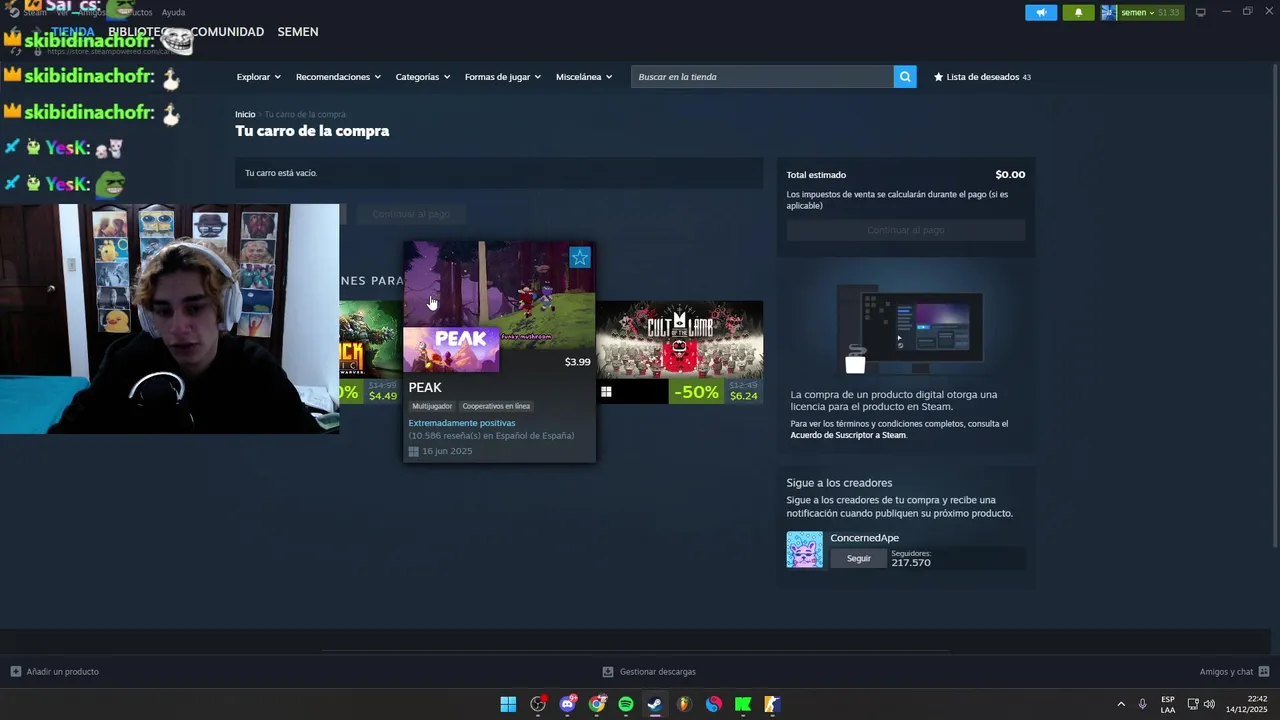Expand the Explorar dropdown

point(258,77)
